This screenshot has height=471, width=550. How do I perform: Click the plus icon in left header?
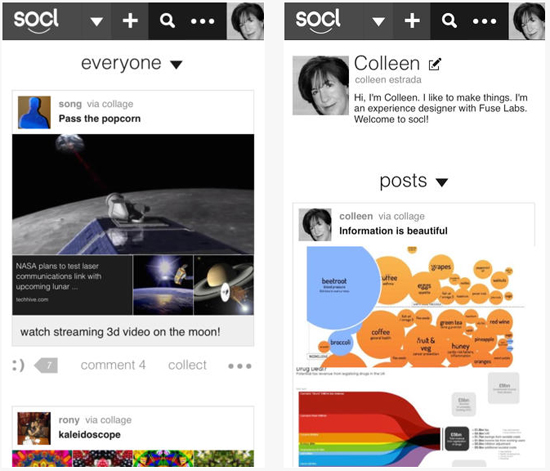(130, 21)
